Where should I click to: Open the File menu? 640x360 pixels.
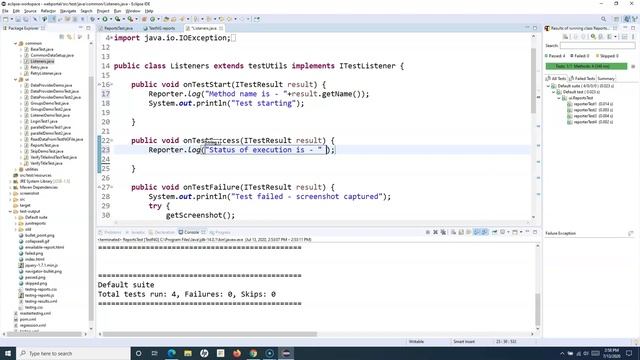[5, 11]
